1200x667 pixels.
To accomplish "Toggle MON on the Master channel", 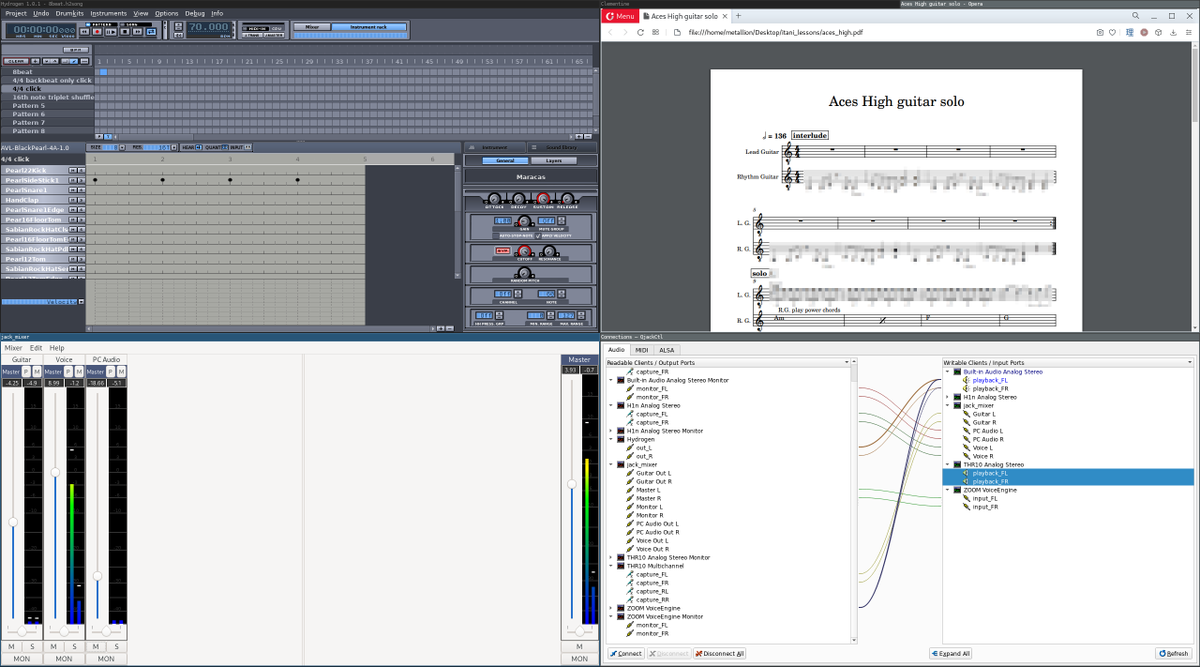I will click(580, 659).
